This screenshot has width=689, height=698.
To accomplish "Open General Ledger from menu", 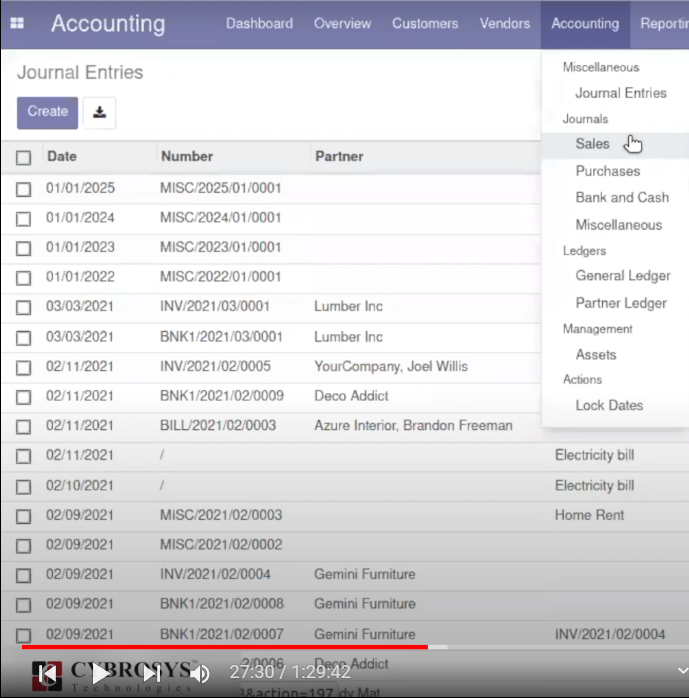I will pos(623,276).
